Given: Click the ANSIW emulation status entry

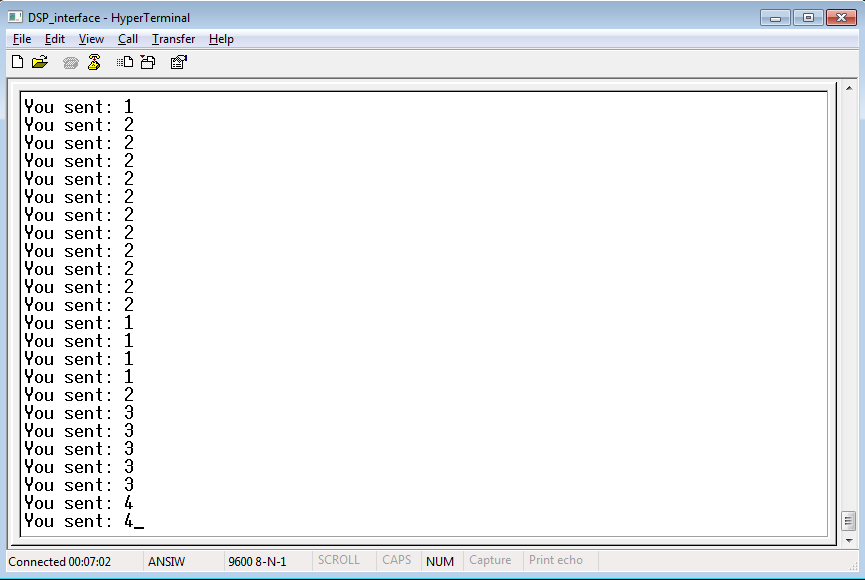Looking at the screenshot, I should pyautogui.click(x=167, y=562).
